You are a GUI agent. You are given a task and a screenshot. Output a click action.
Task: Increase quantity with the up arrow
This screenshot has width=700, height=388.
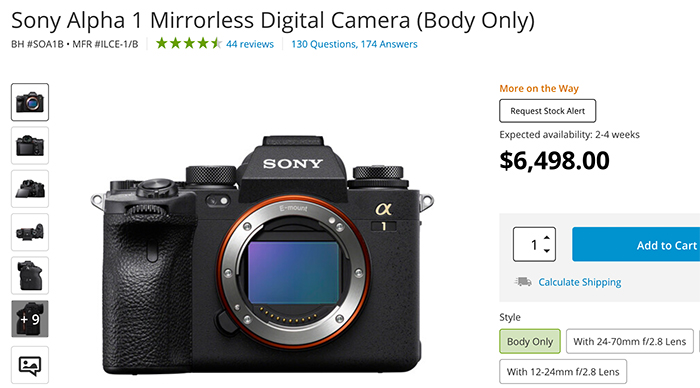[x=547, y=238]
